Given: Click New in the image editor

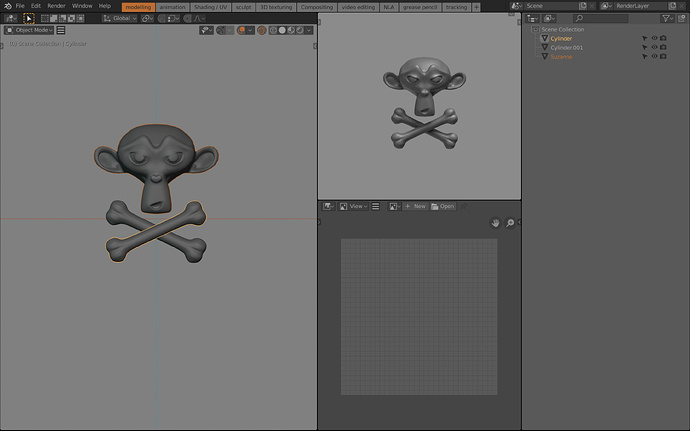Looking at the screenshot, I should tap(415, 206).
